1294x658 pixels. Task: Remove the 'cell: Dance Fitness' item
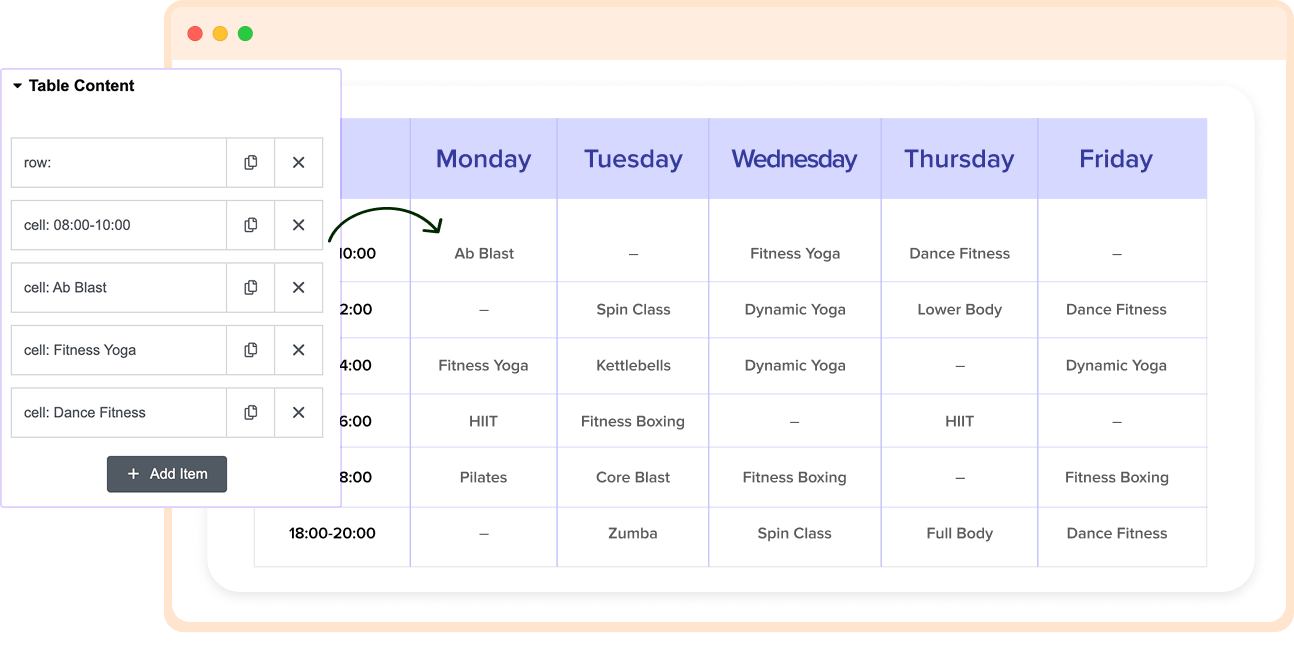(x=298, y=412)
